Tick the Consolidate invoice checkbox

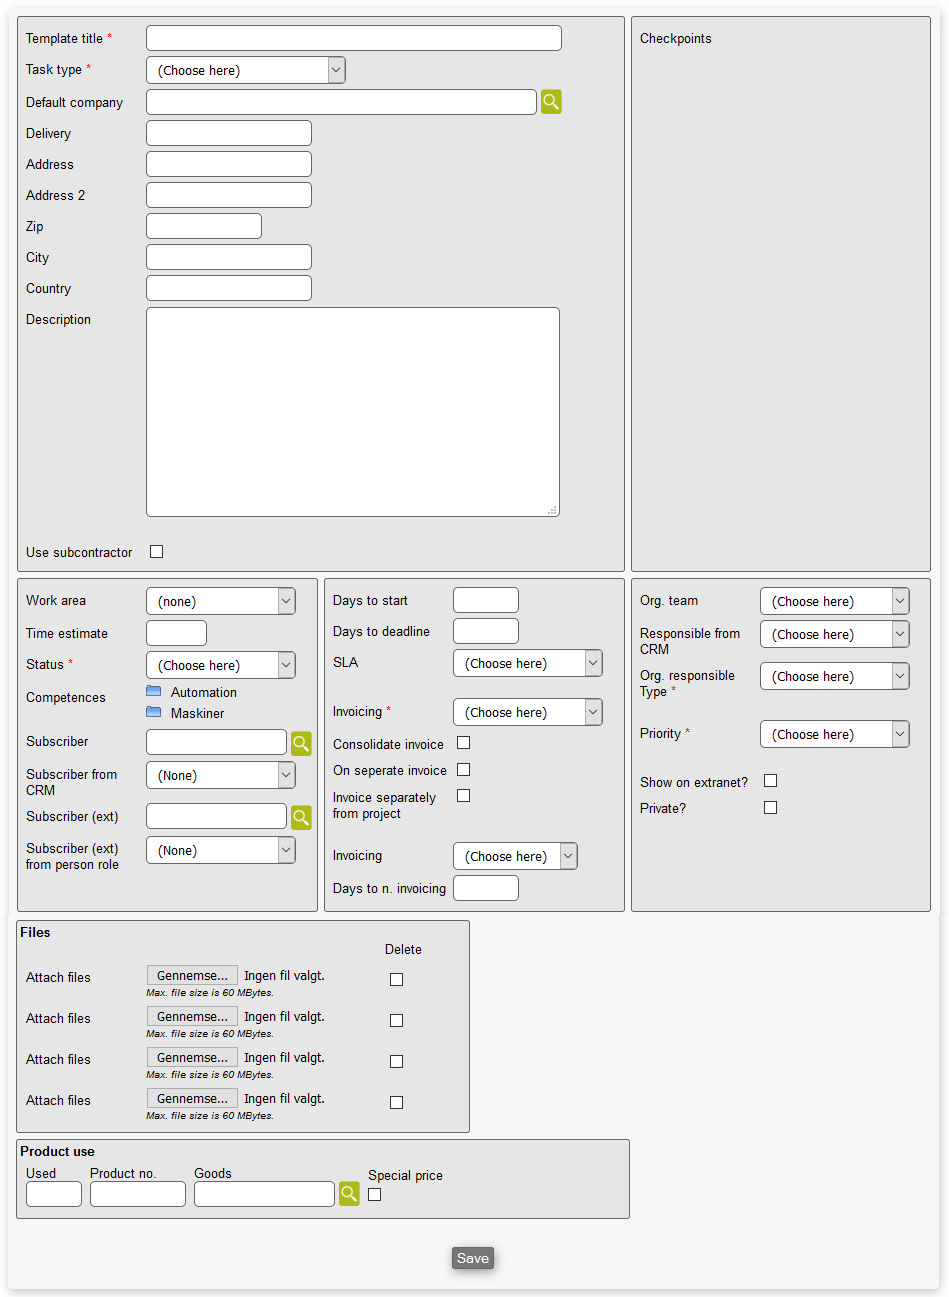tap(463, 743)
